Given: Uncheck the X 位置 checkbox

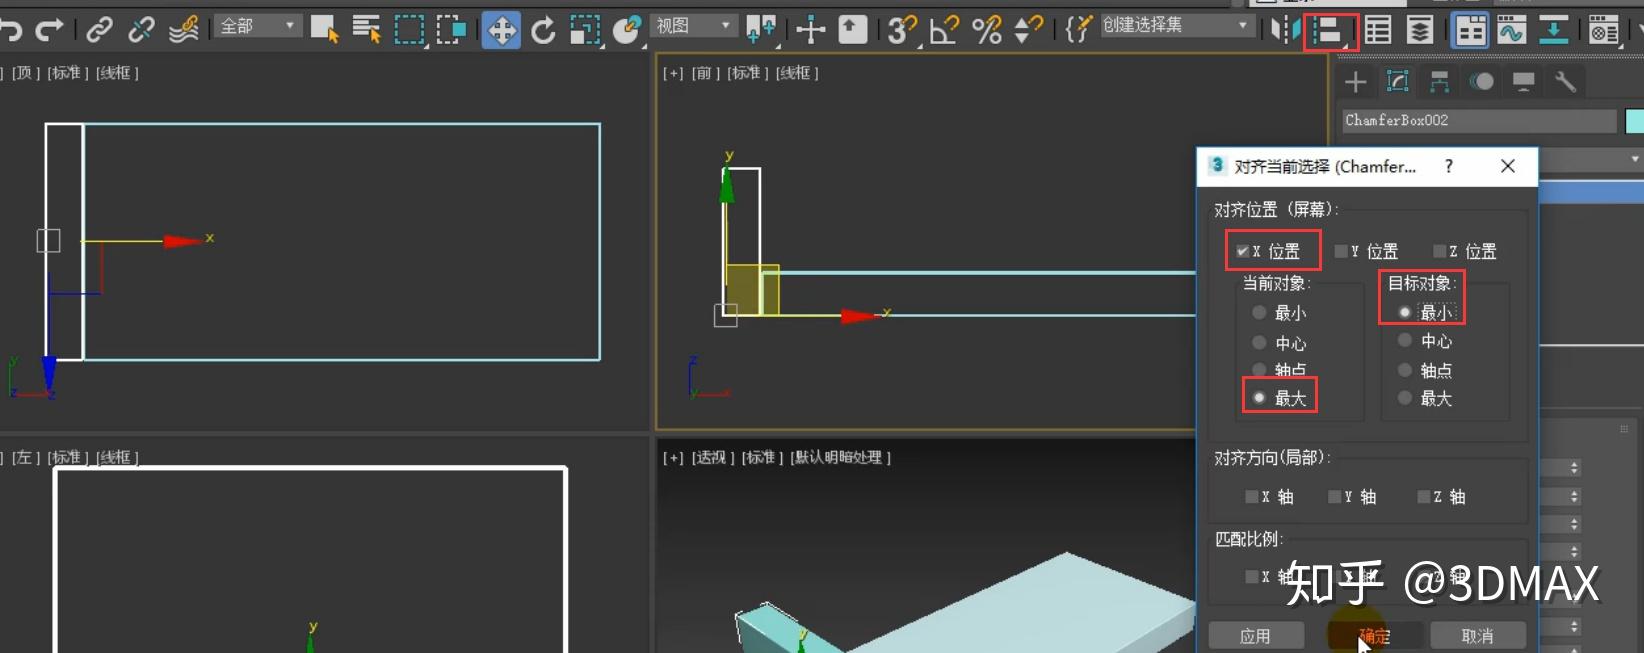Looking at the screenshot, I should pyautogui.click(x=1242, y=251).
